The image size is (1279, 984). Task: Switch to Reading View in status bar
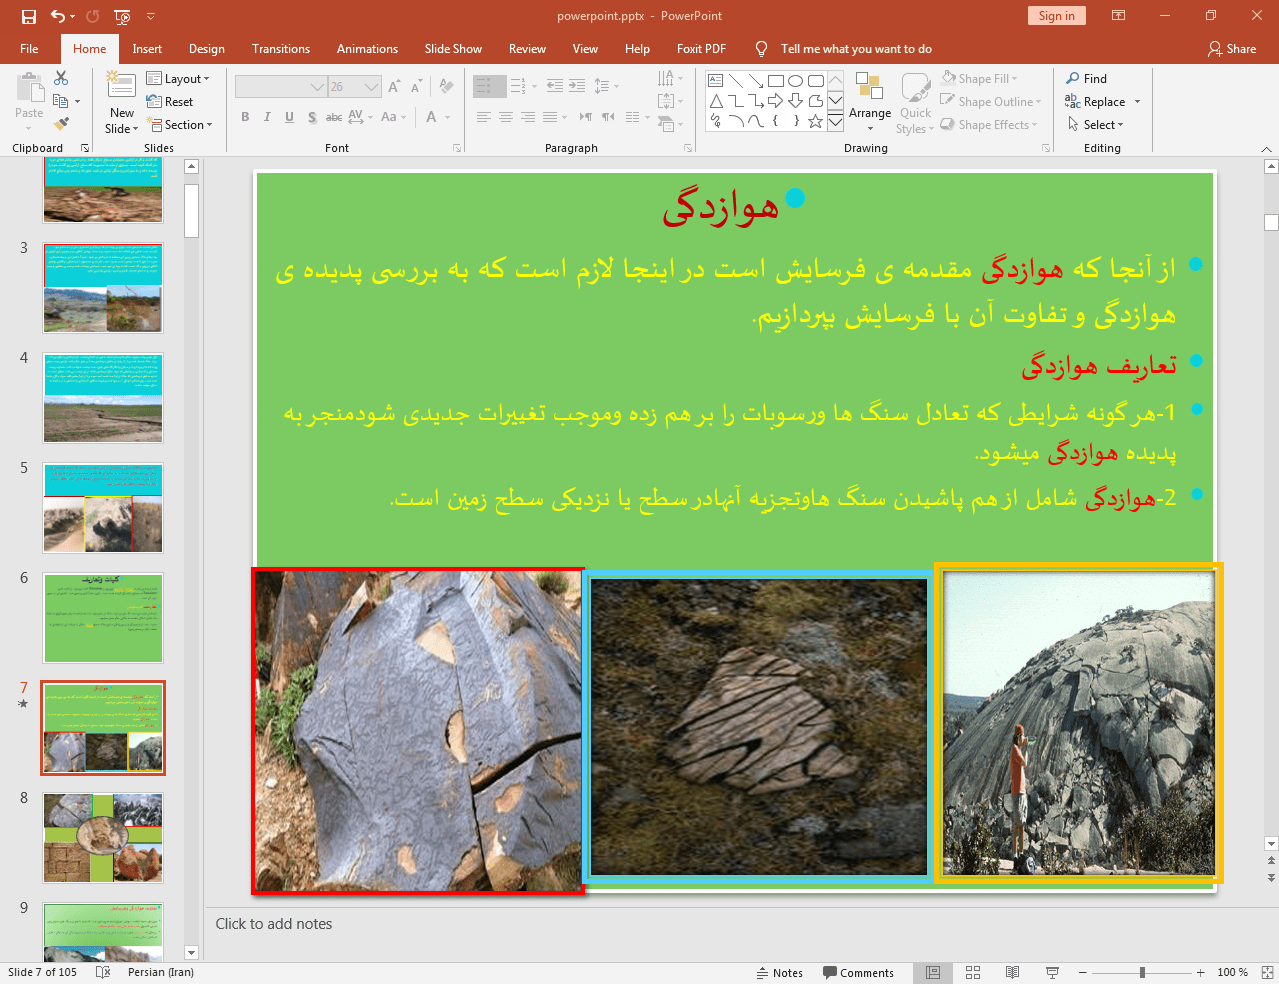[1012, 972]
